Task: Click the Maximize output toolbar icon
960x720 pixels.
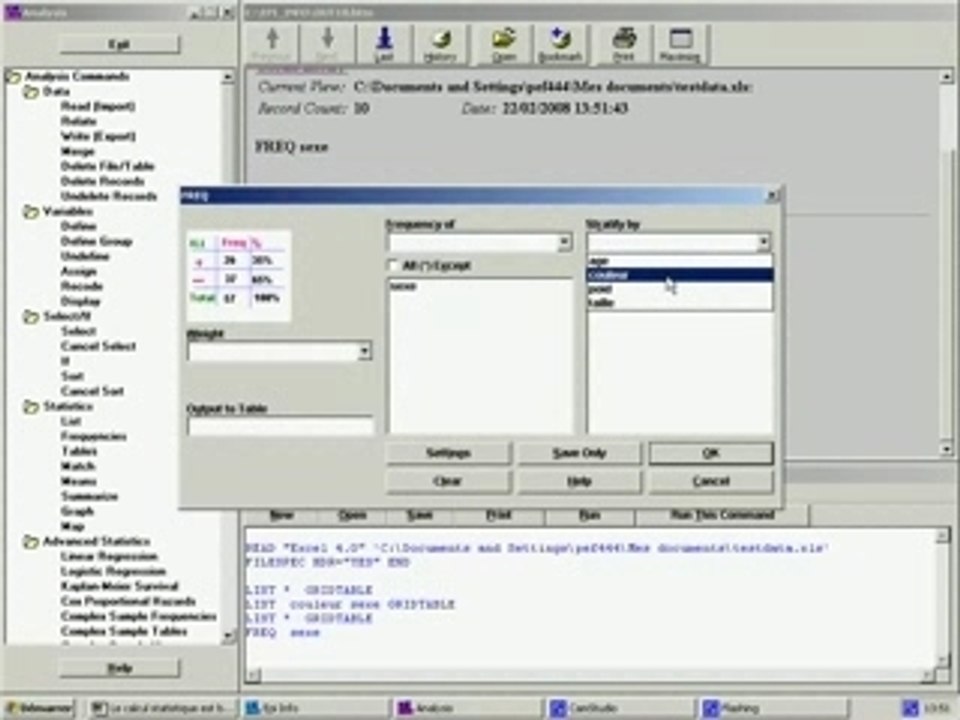Action: click(x=680, y=44)
